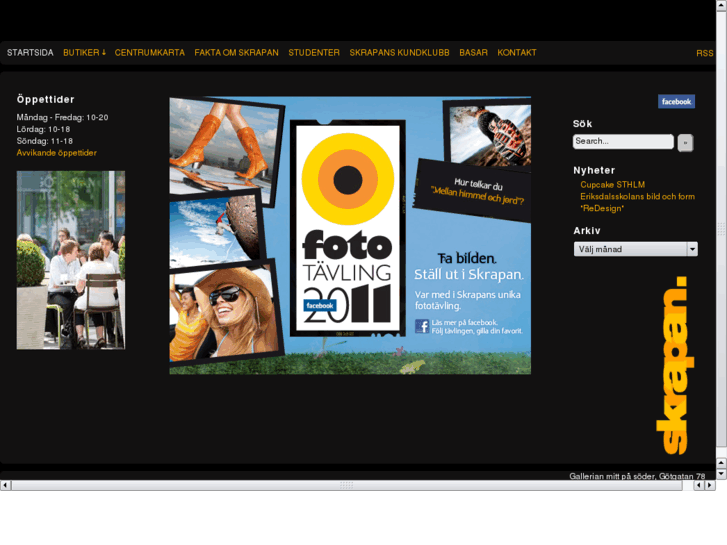Submit search with the arrow button
Image resolution: width=727 pixels, height=545 pixels.
[685, 142]
